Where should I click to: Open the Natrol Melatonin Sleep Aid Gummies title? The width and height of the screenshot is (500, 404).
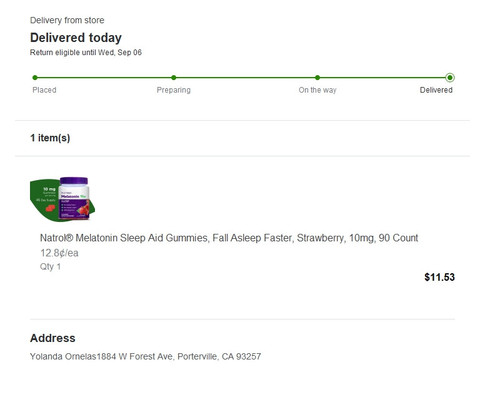click(229, 238)
